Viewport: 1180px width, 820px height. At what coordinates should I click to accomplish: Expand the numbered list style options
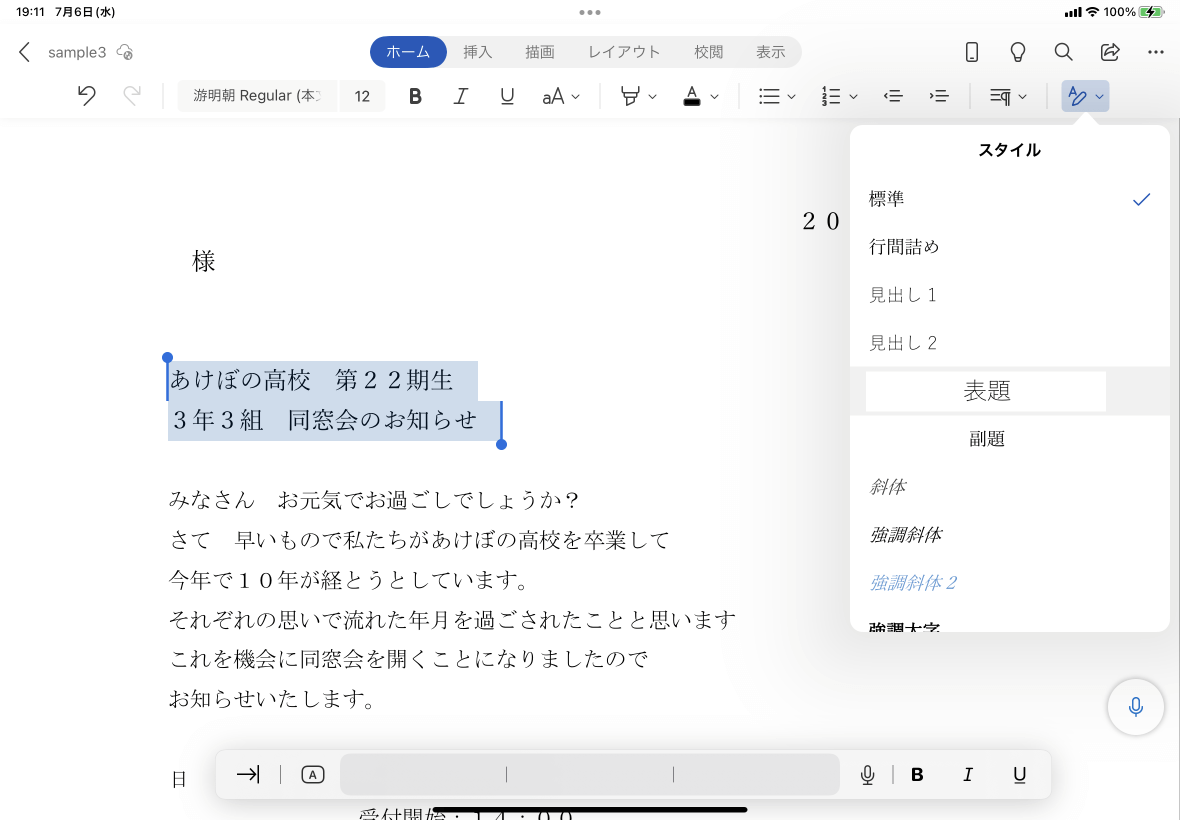853,96
